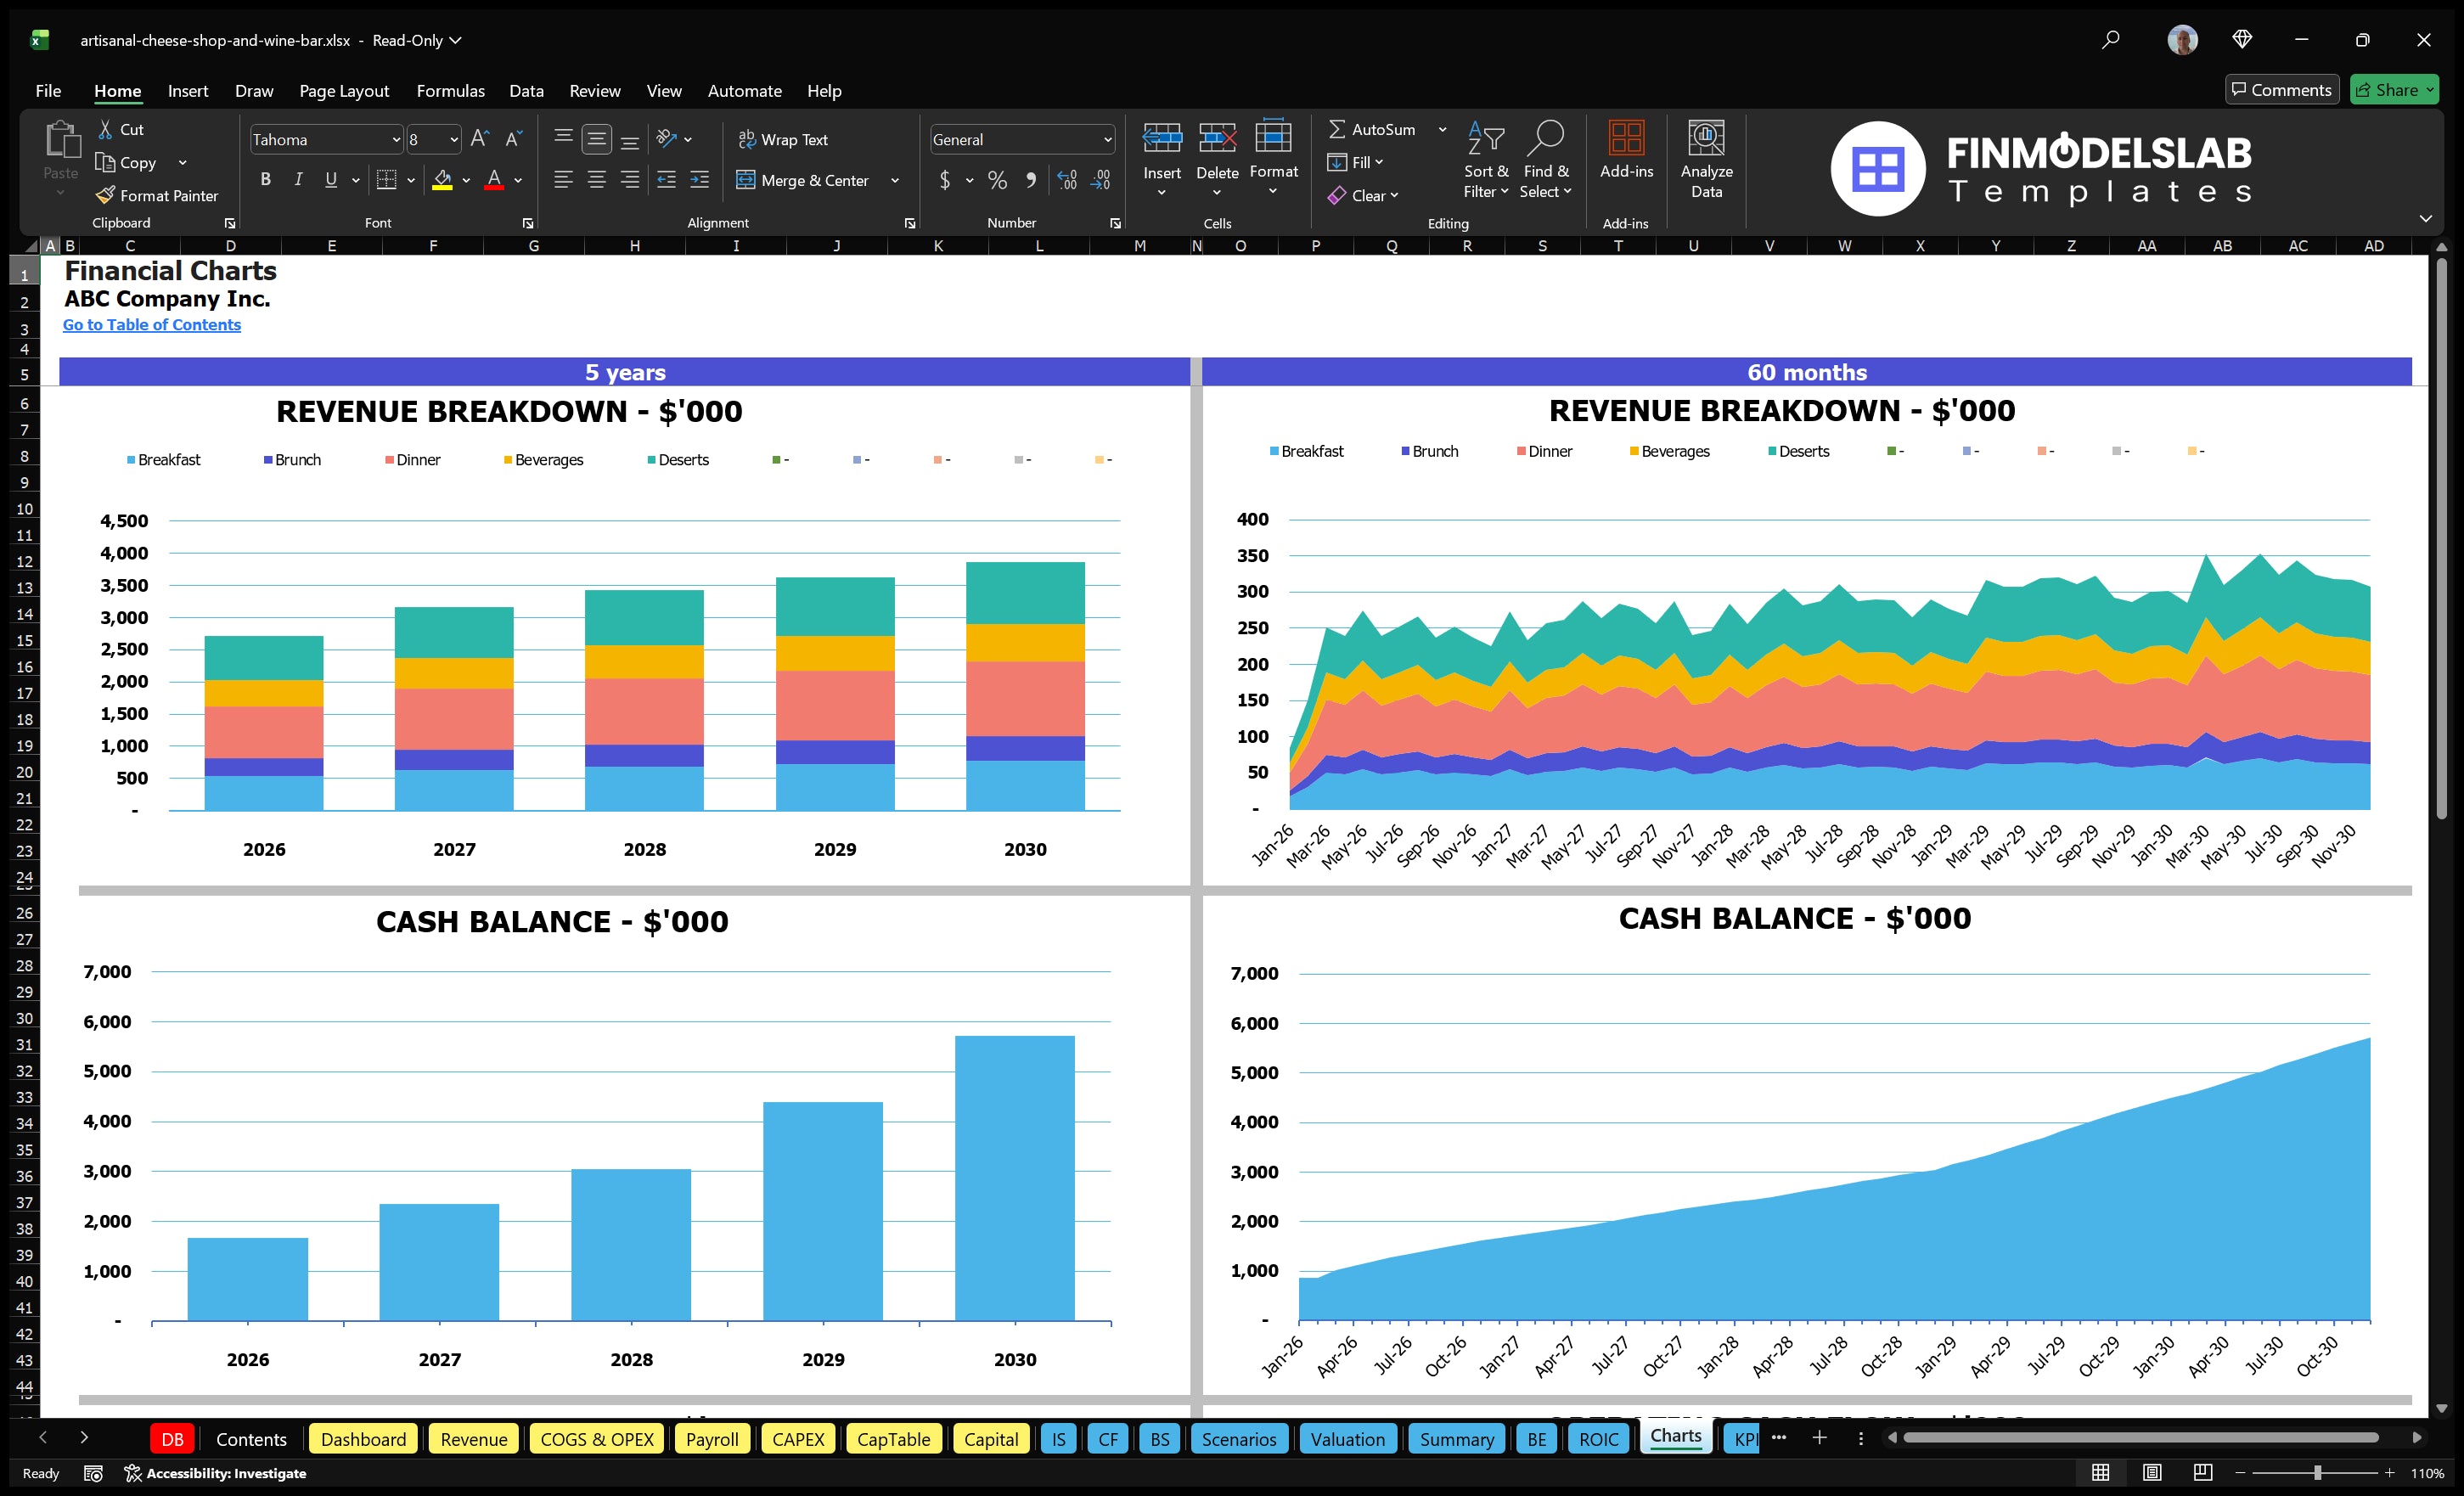Toggle italic formatting
Image resolution: width=2464 pixels, height=1496 pixels.
pyautogui.click(x=297, y=179)
